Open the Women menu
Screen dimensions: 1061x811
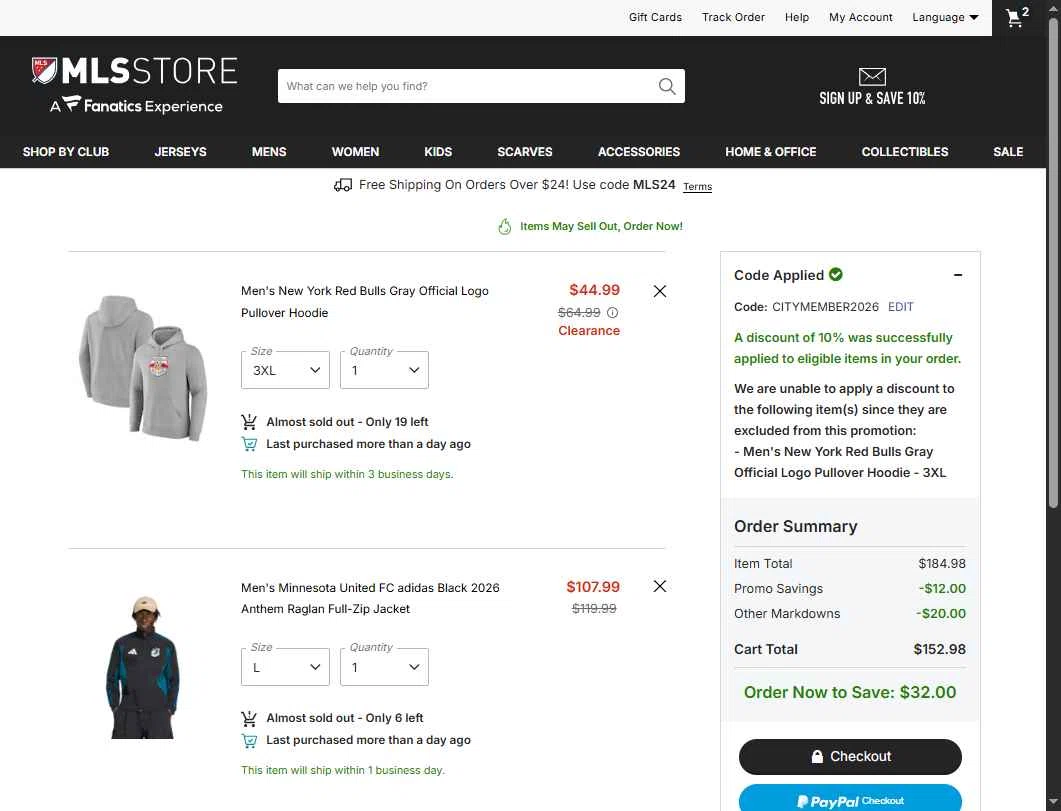(355, 152)
